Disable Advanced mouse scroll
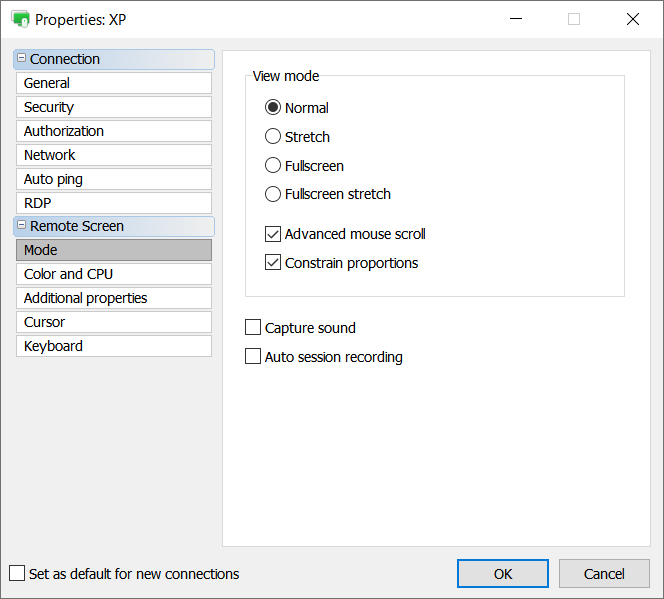This screenshot has height=599, width=664. pos(273,234)
